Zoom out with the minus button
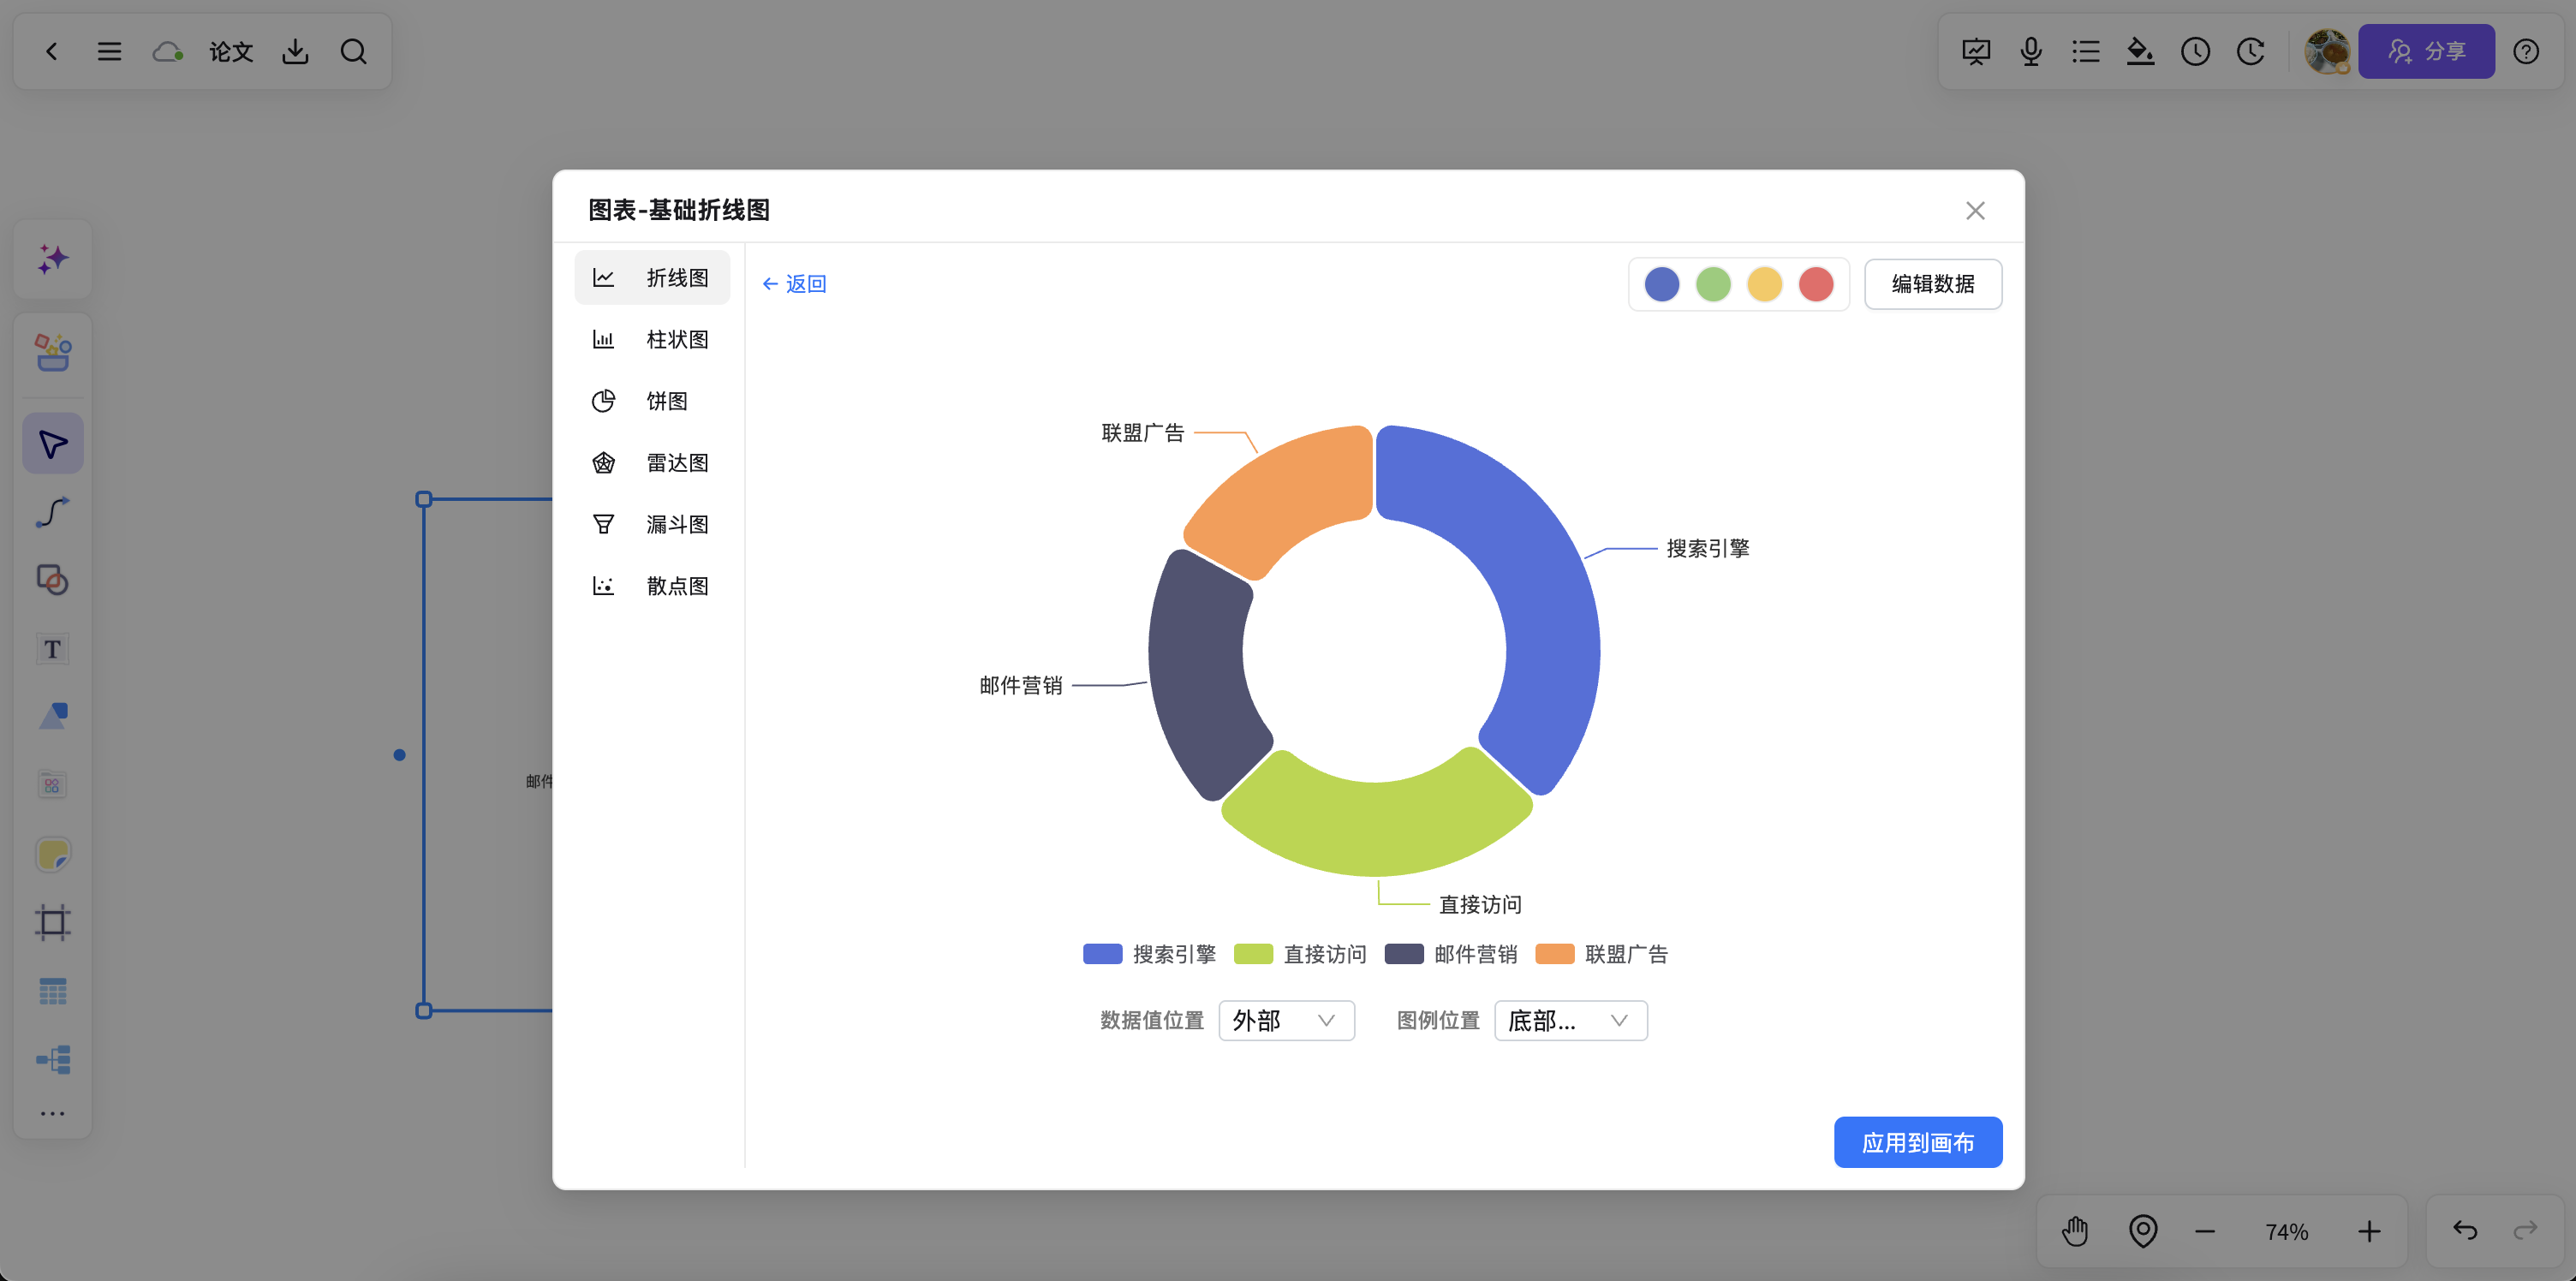The image size is (2576, 1281). point(2205,1231)
